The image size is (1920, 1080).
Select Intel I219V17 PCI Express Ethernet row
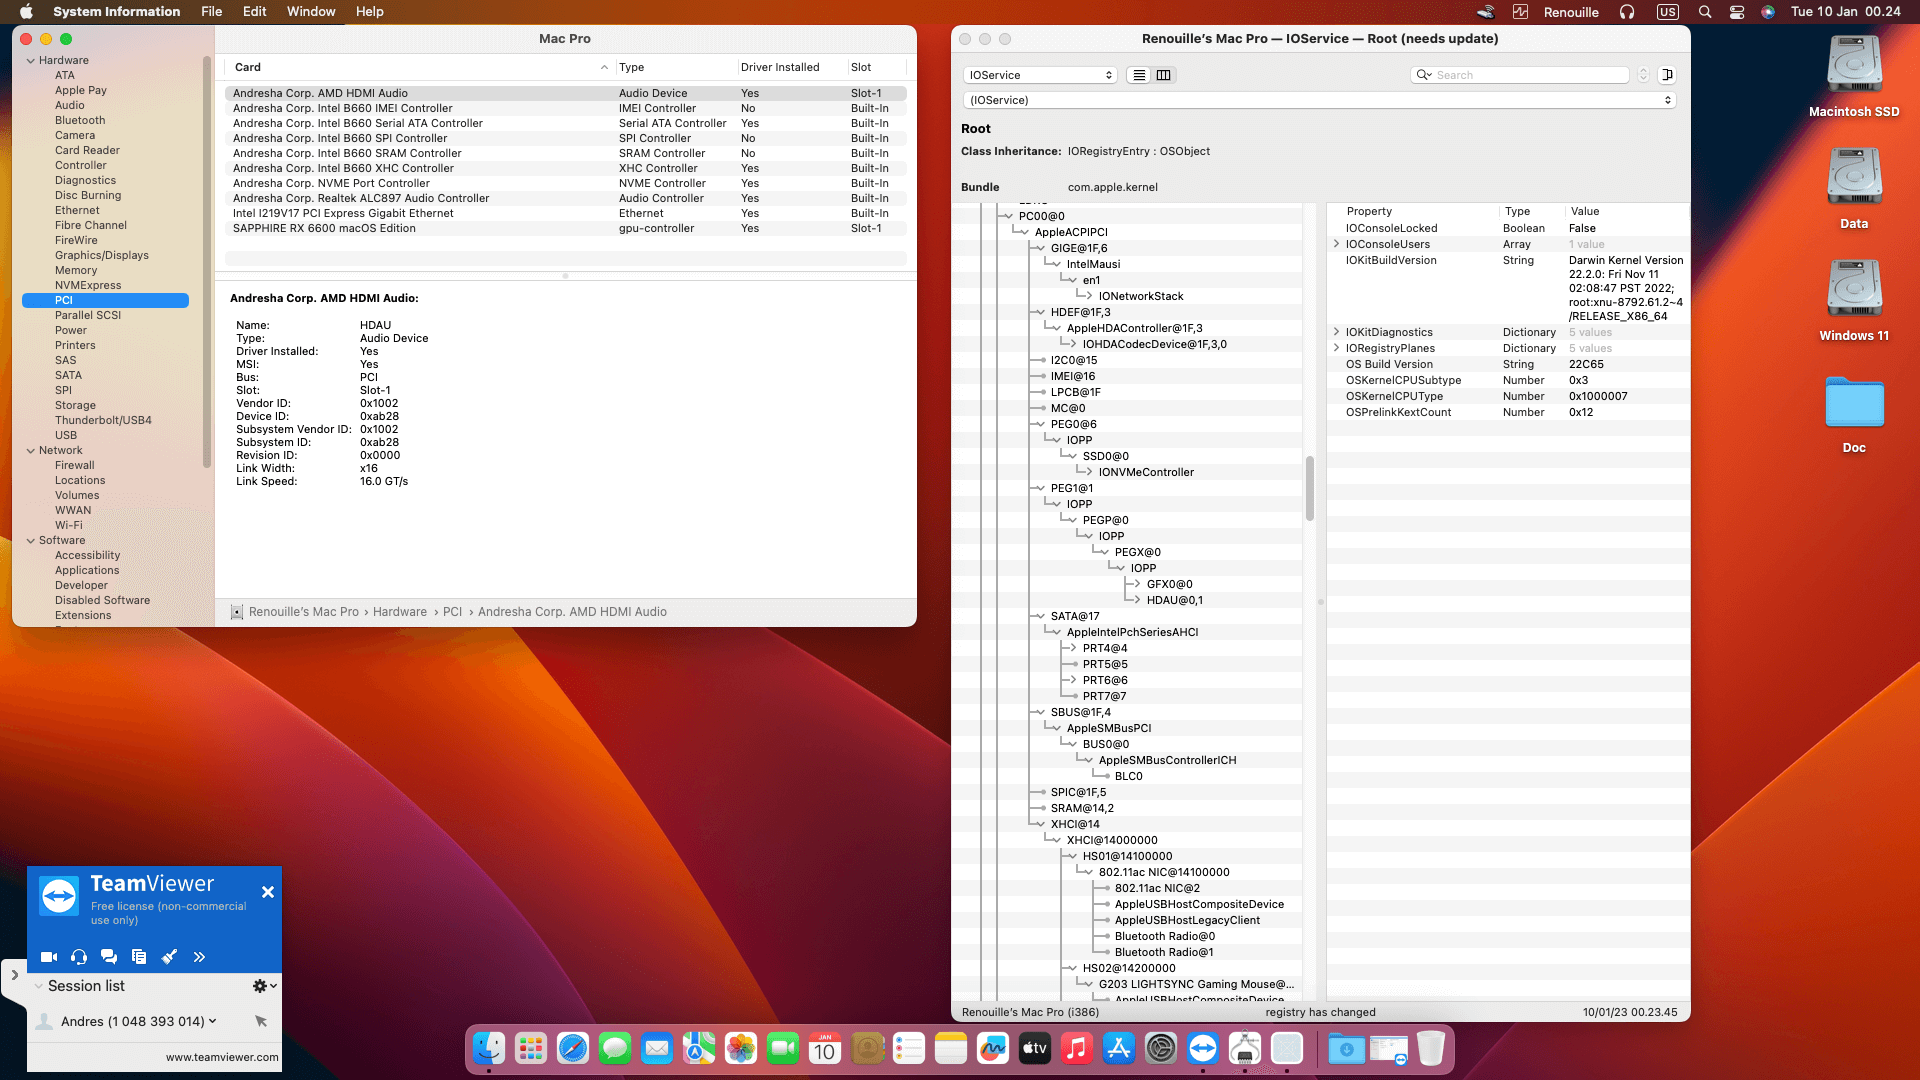pyautogui.click(x=565, y=213)
